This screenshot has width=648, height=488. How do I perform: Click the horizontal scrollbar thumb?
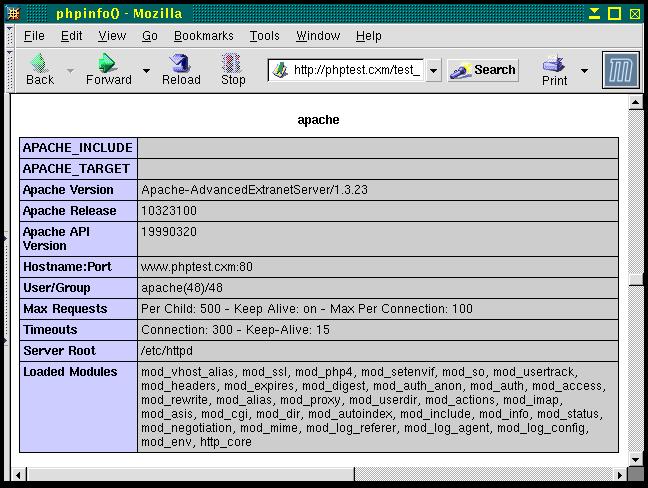click(191, 475)
